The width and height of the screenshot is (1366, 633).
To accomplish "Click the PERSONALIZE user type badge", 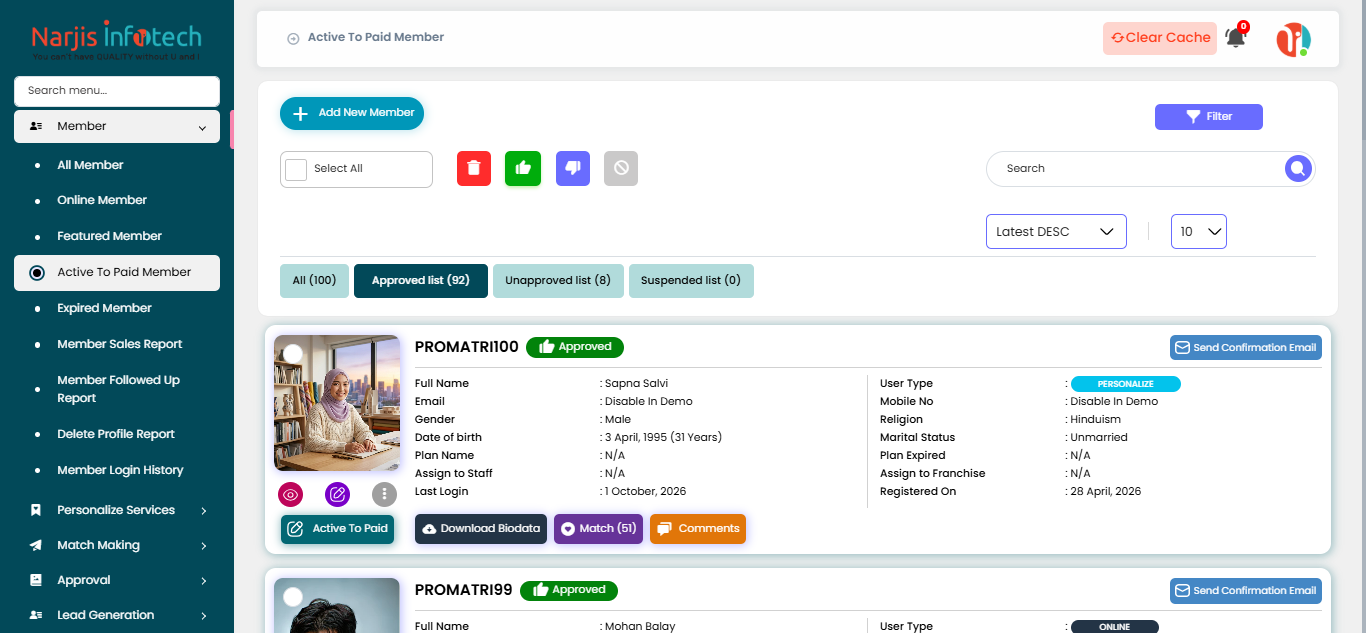I will click(x=1126, y=384).
